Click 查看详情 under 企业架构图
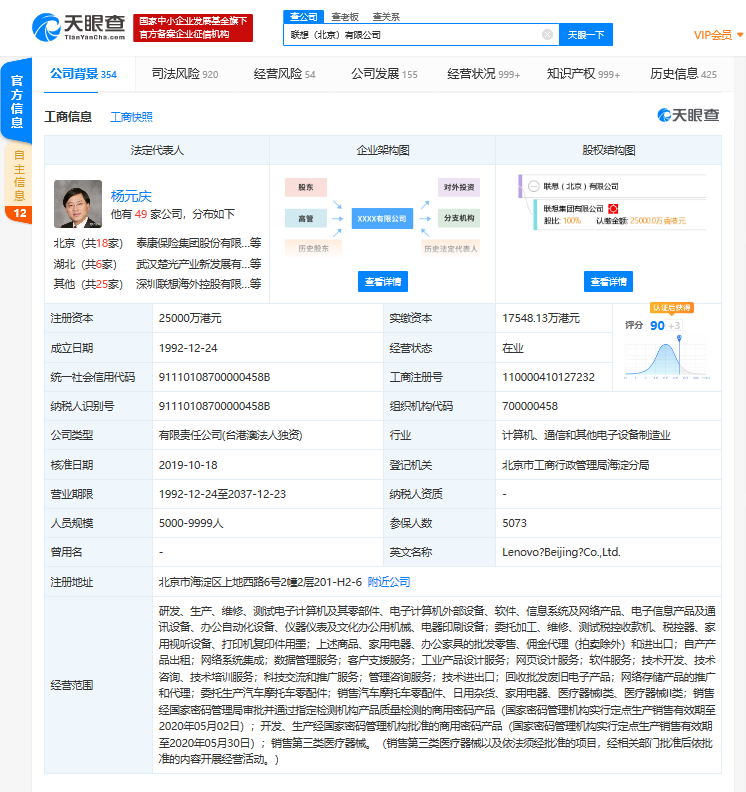The width and height of the screenshot is (746, 792). click(x=383, y=281)
